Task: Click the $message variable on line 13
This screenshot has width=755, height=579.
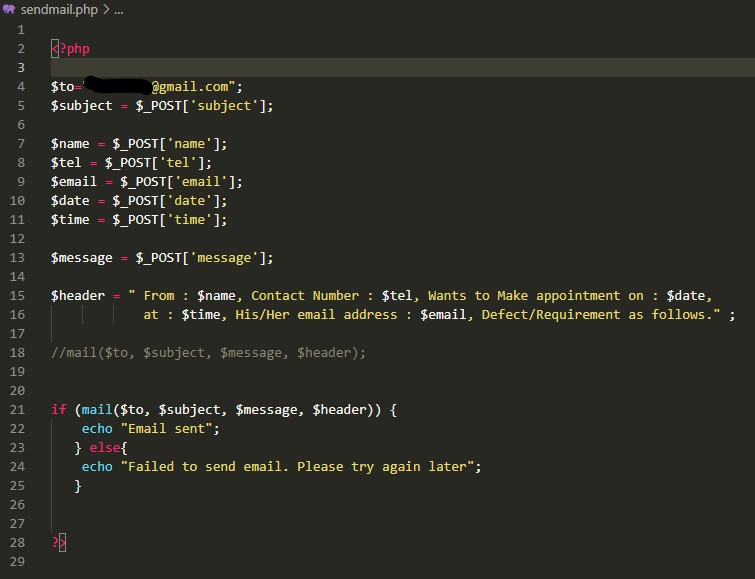Action: (x=81, y=258)
